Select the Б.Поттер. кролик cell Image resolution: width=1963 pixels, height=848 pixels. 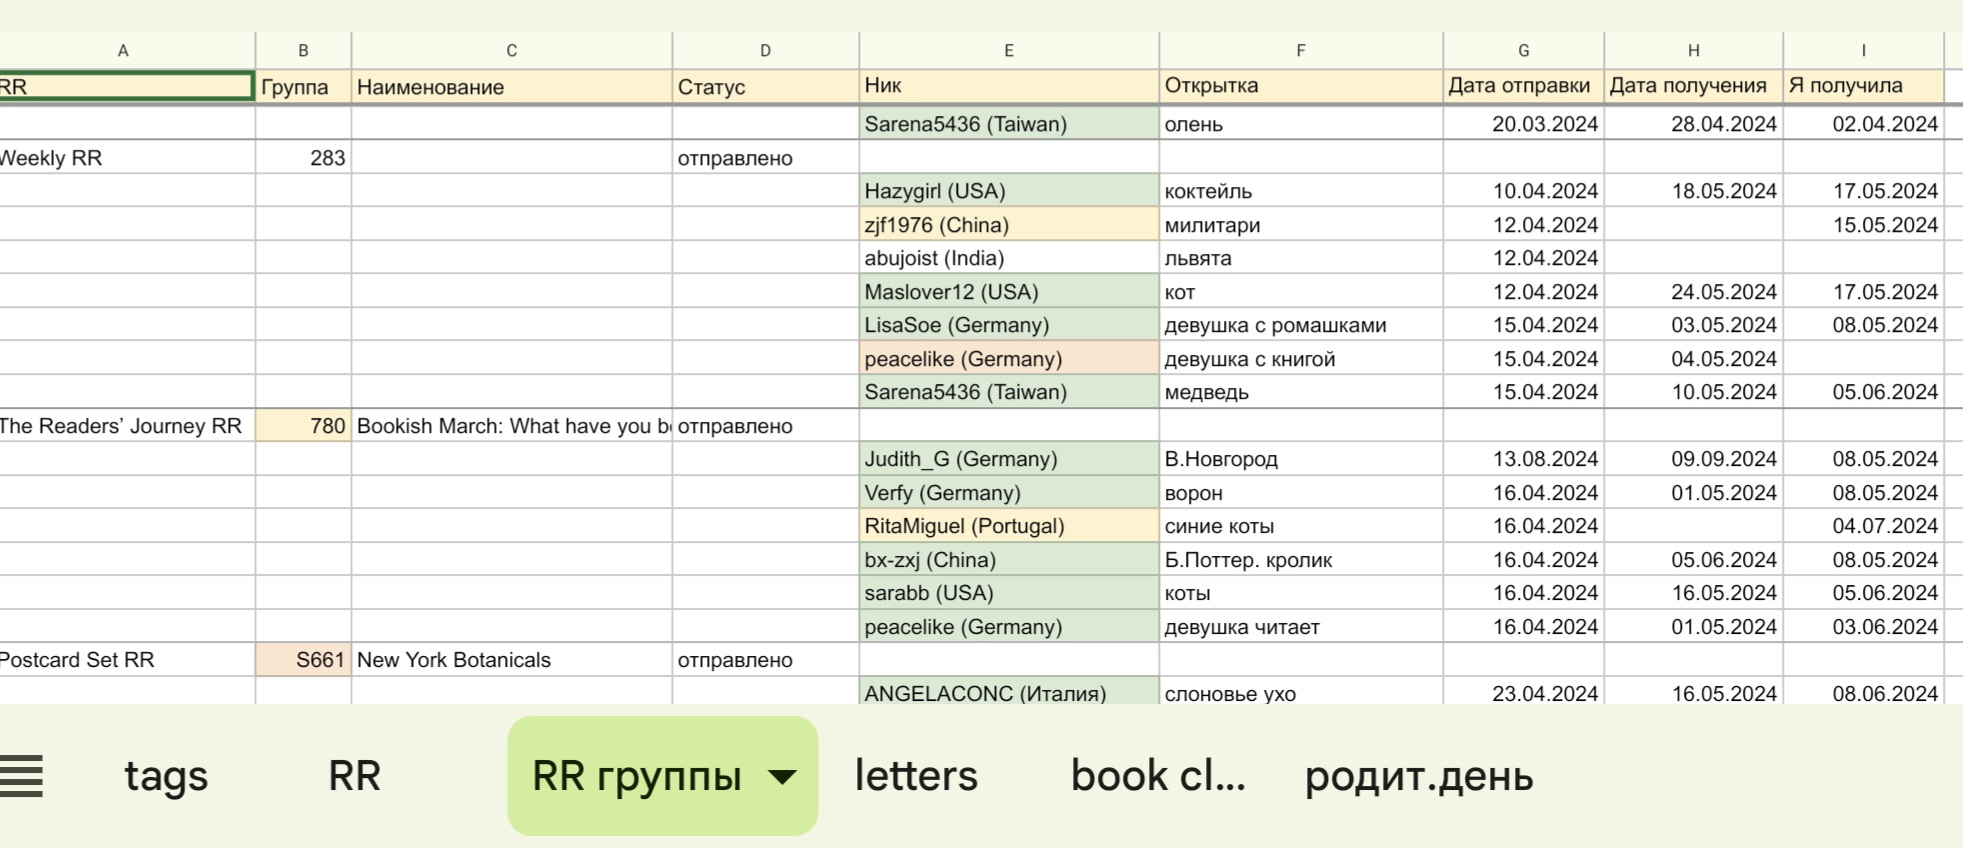(x=1301, y=560)
